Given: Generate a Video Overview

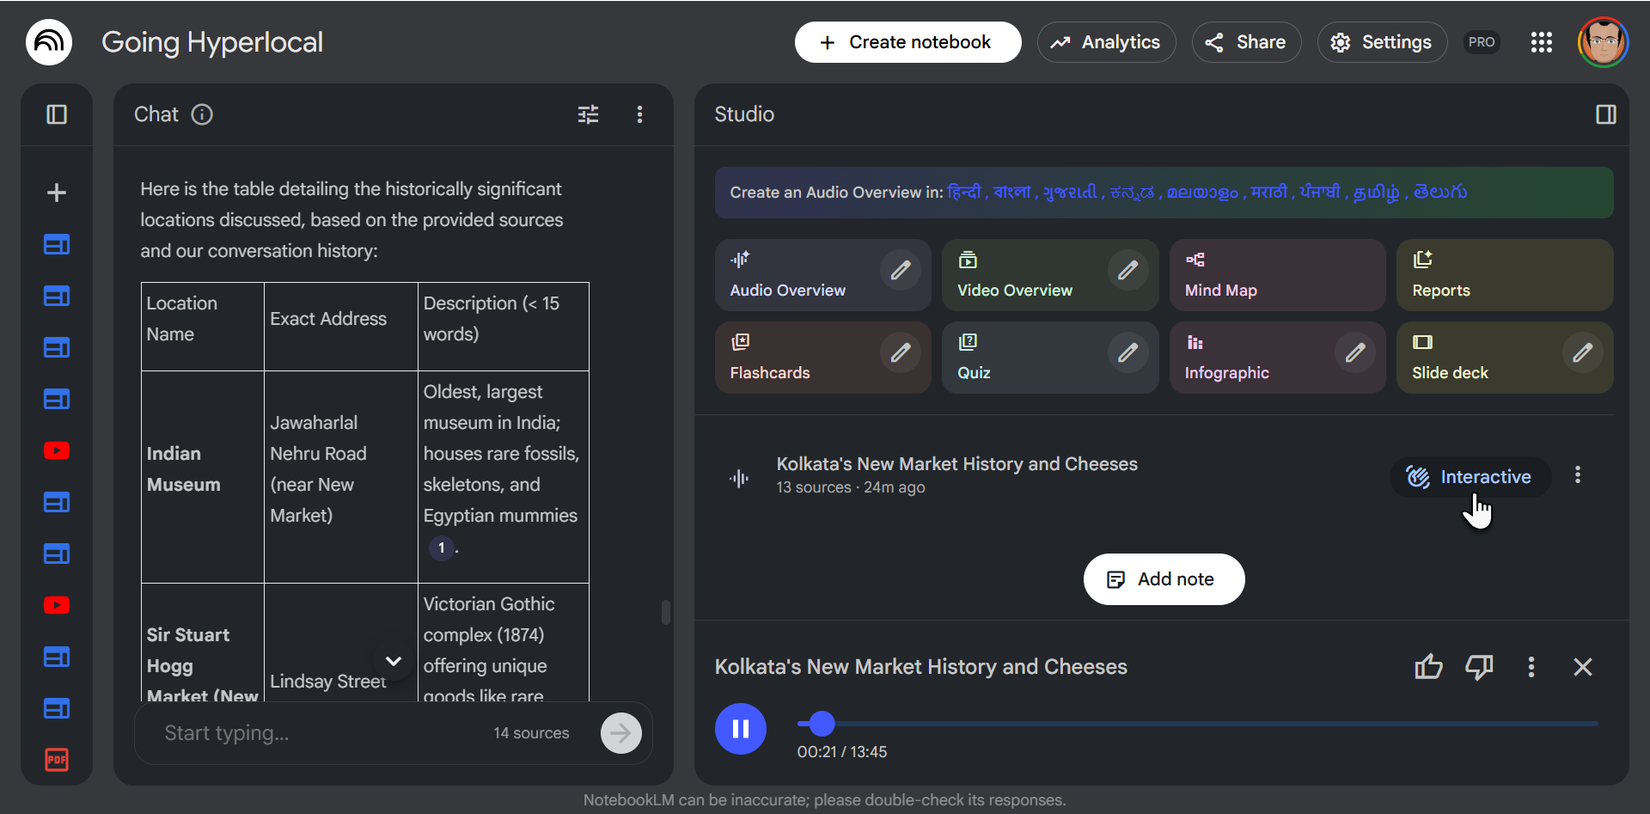Looking at the screenshot, I should click(1050, 275).
